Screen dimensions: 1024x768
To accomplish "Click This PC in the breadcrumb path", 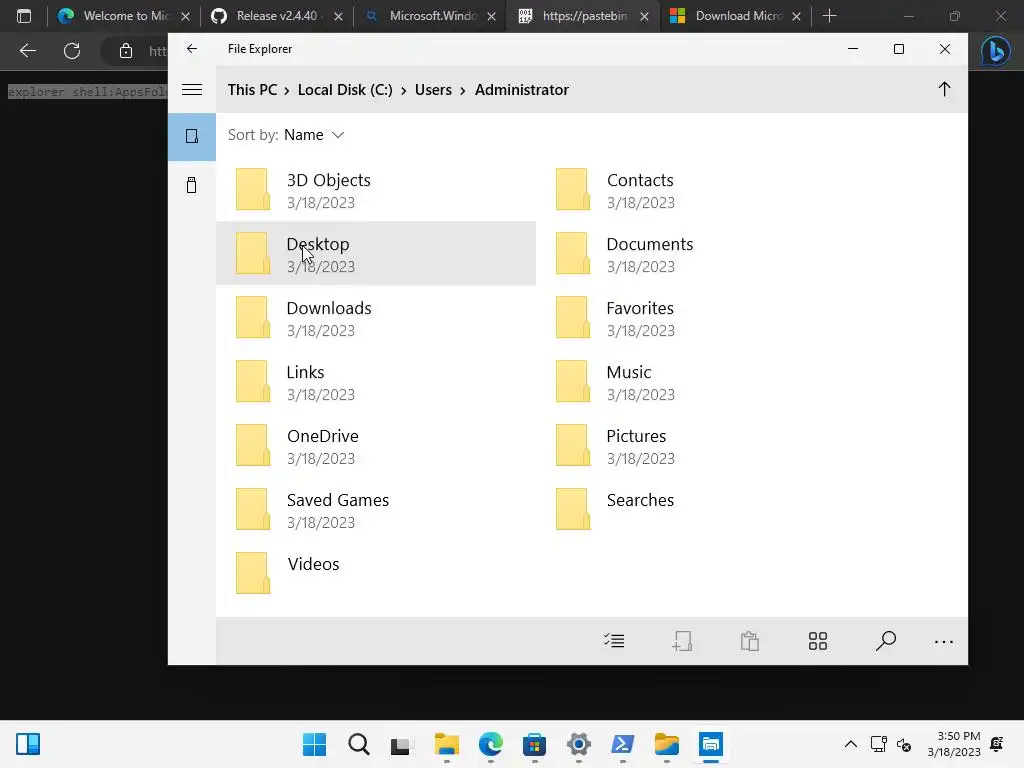I will pos(252,90).
